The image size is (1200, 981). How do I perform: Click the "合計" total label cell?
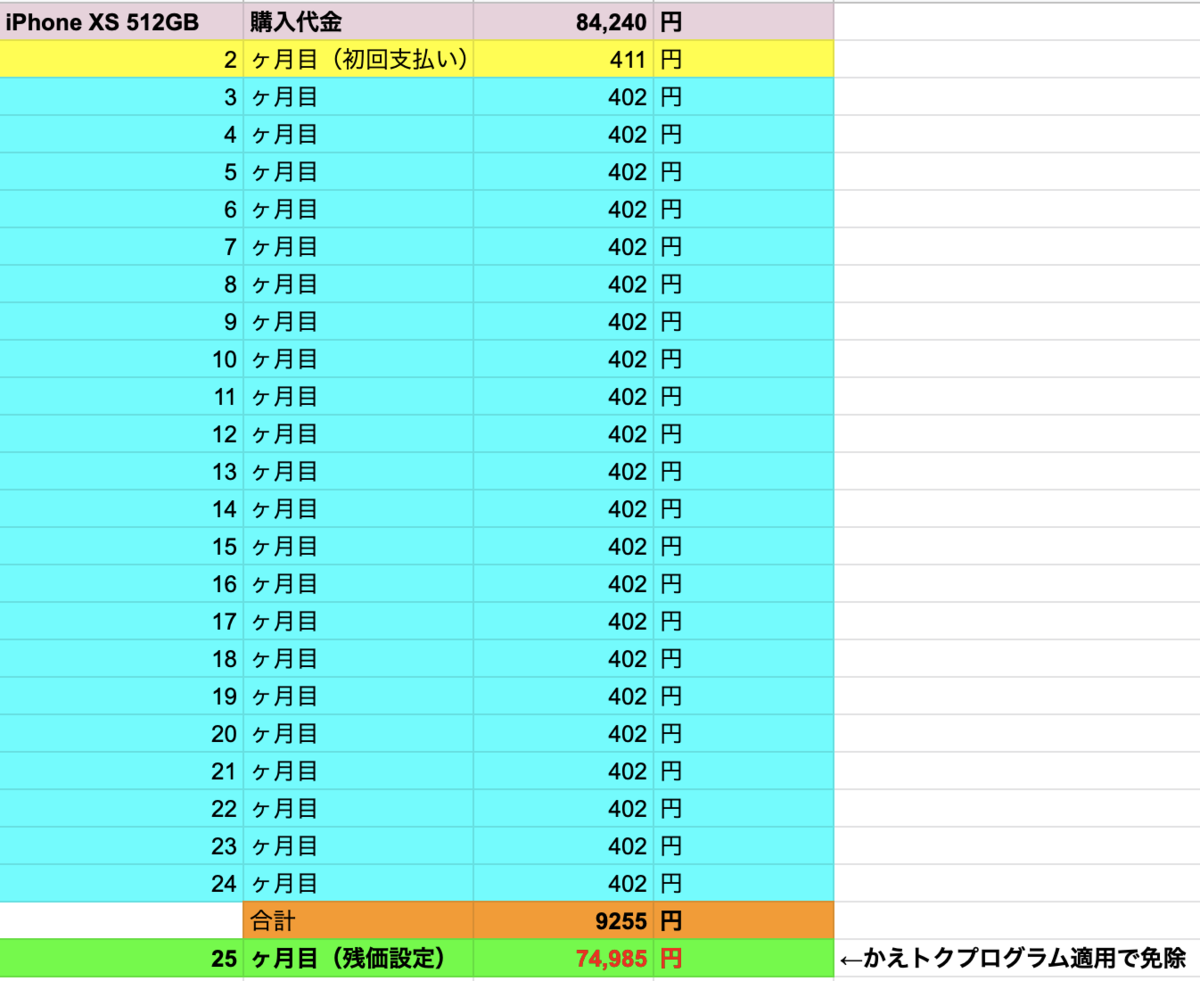359,921
